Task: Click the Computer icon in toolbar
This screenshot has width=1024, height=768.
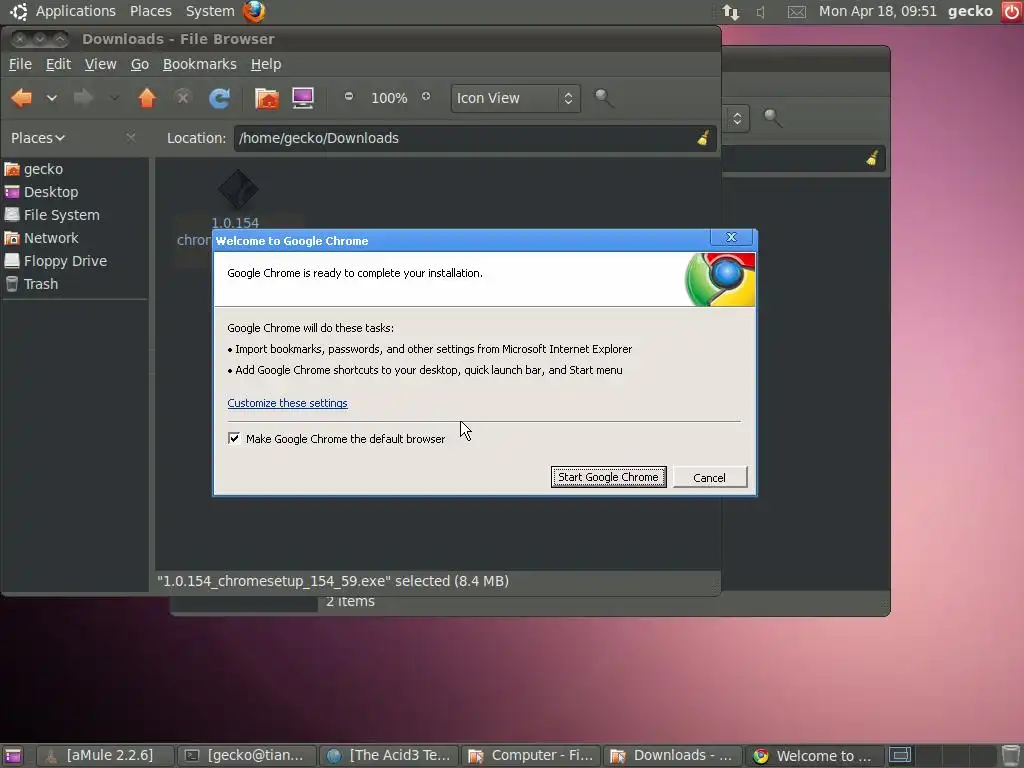Action: point(302,98)
